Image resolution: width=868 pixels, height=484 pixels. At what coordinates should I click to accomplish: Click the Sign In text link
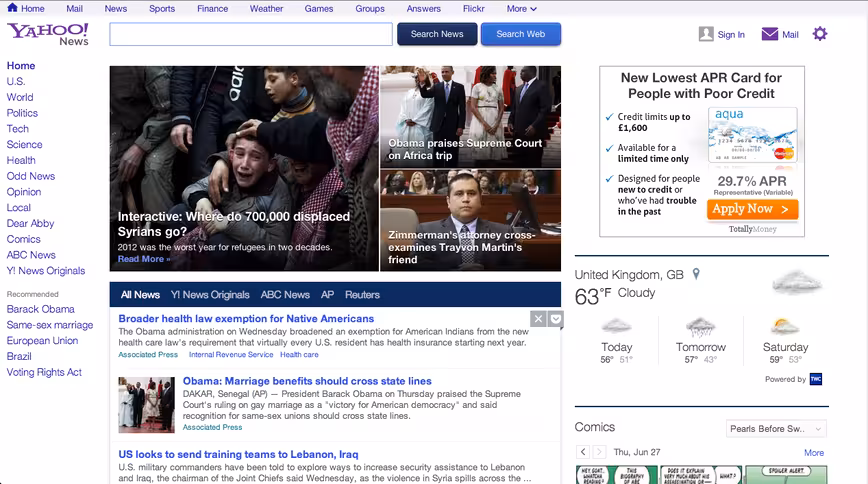pos(731,34)
